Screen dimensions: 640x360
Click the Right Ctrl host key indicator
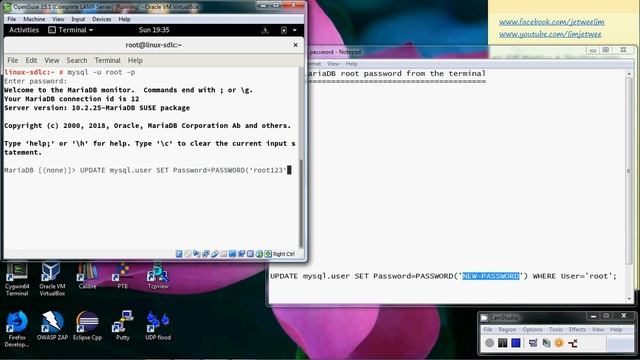coord(284,254)
